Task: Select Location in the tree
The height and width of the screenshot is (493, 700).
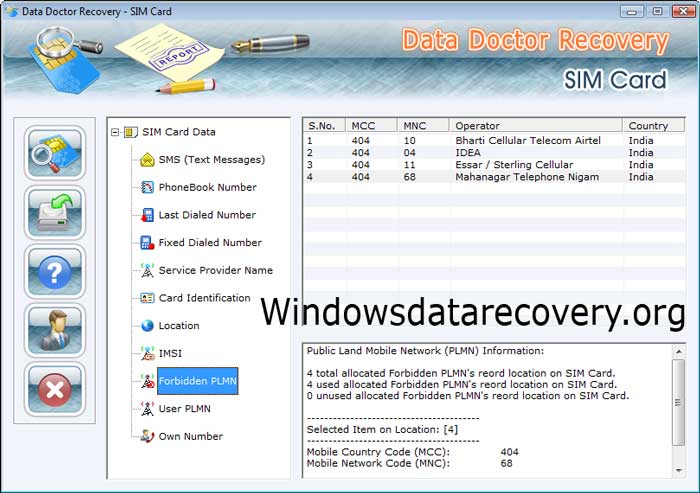Action: tap(179, 326)
